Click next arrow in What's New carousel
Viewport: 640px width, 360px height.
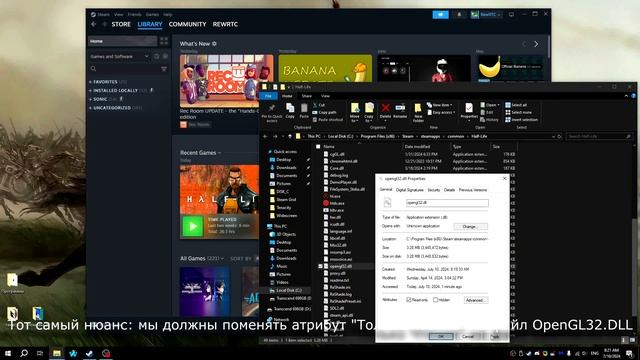(x=536, y=44)
